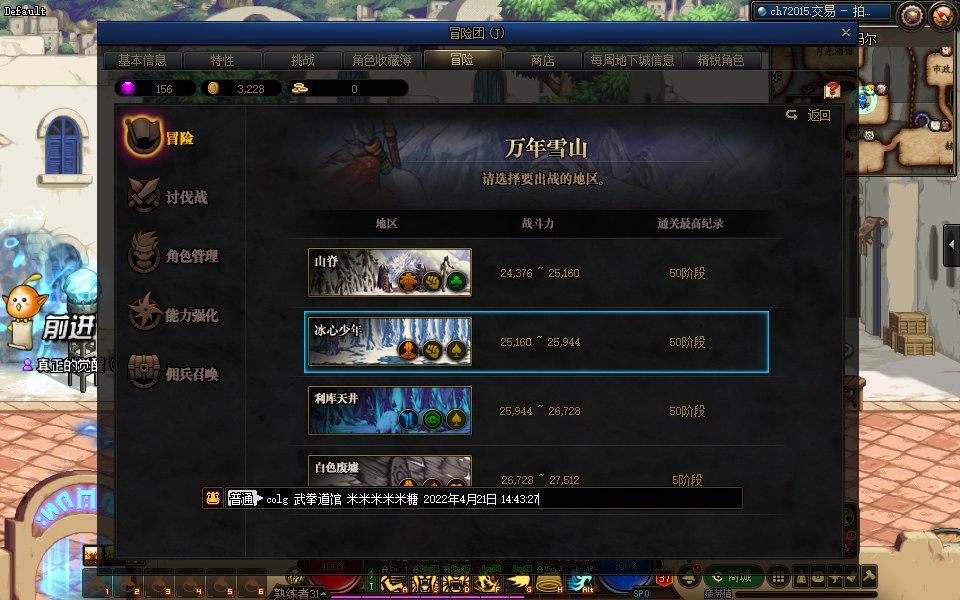Open the ch72015 channel selector

(822, 11)
